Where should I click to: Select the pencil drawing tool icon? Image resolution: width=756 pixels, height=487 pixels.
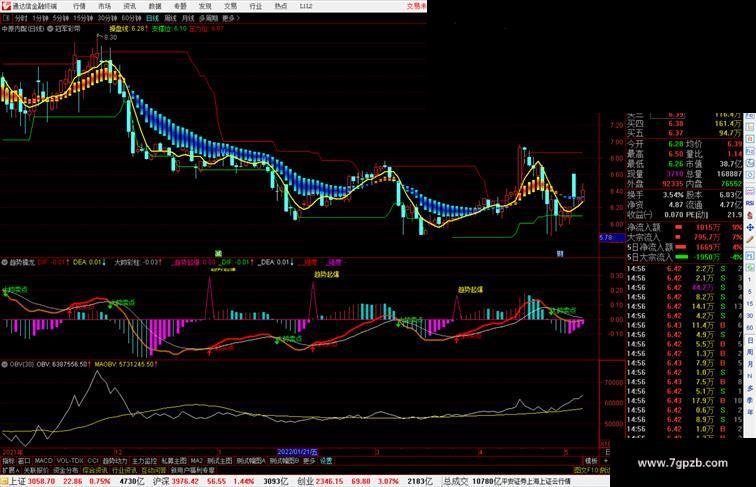[x=750, y=239]
